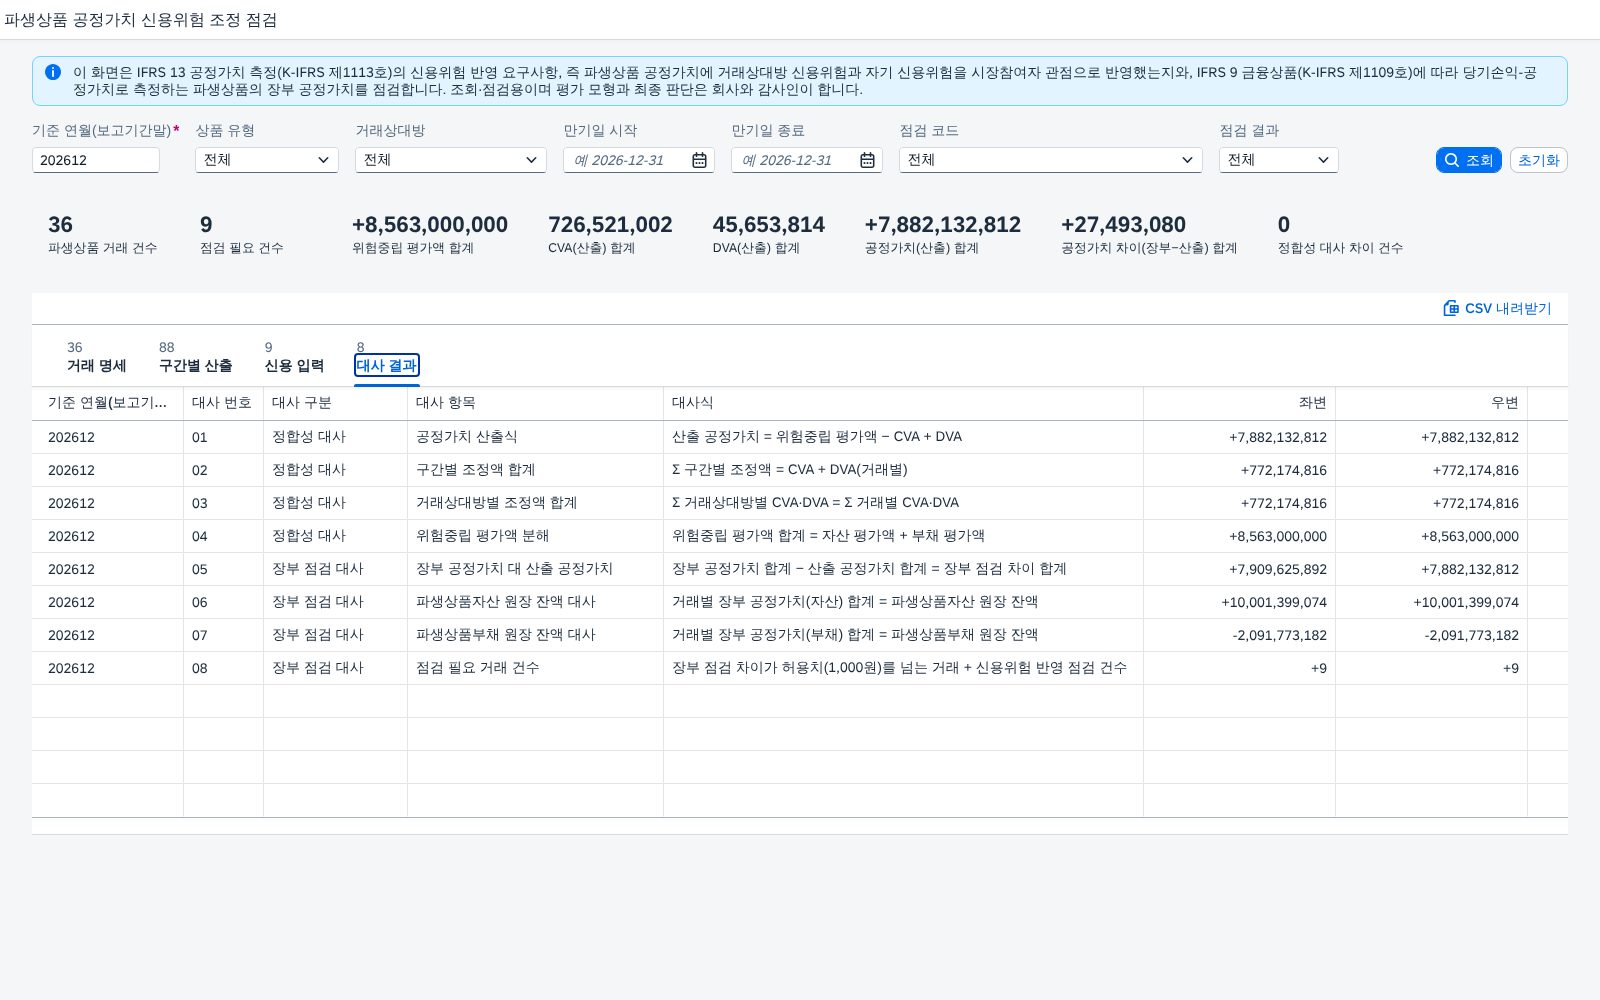Open calendar picker for 만기일 종료
Viewport: 1600px width, 1000px height.
coord(868,160)
